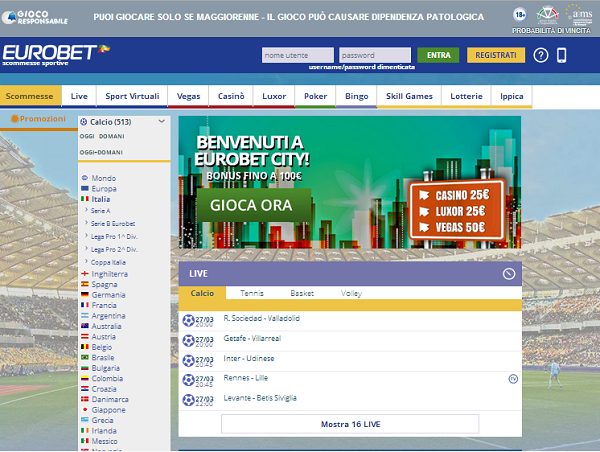
Task: Open the Casinò tab
Action: coord(231,96)
